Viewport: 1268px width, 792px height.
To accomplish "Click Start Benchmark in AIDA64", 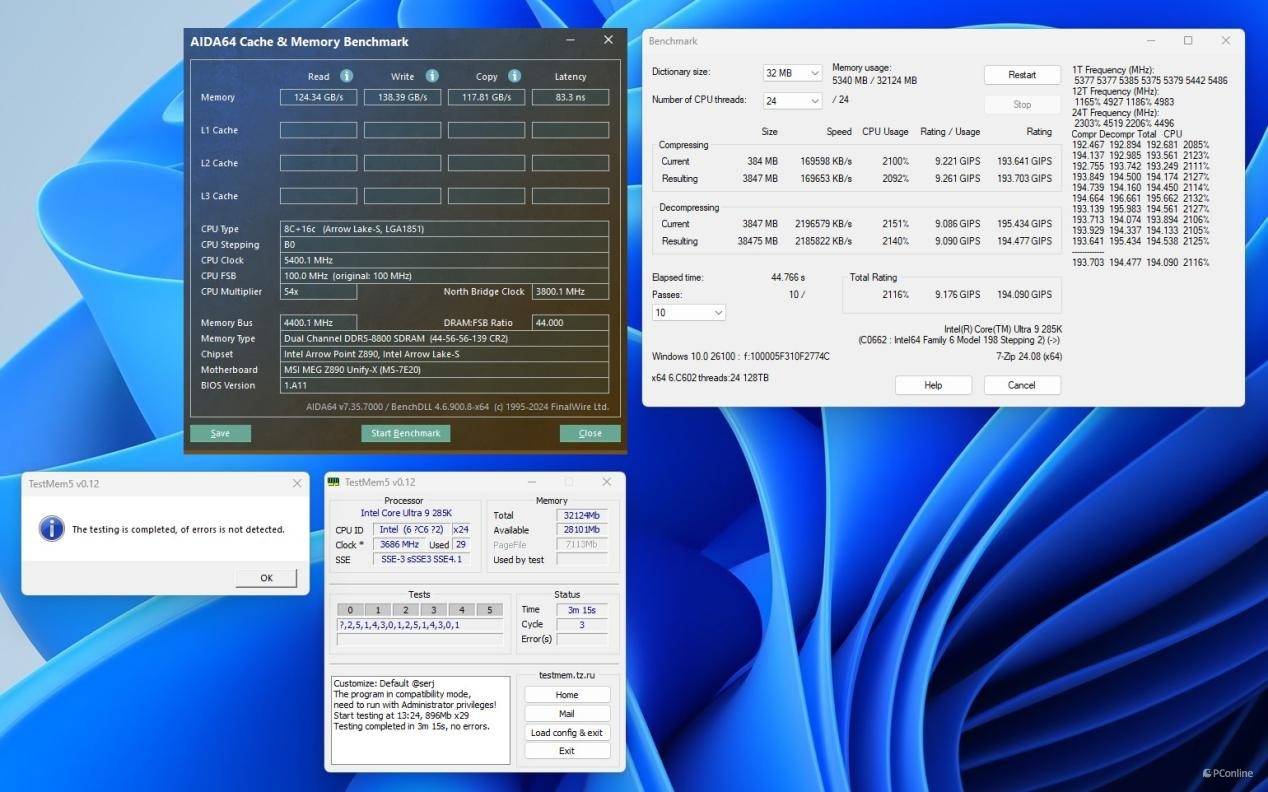I will tap(405, 433).
